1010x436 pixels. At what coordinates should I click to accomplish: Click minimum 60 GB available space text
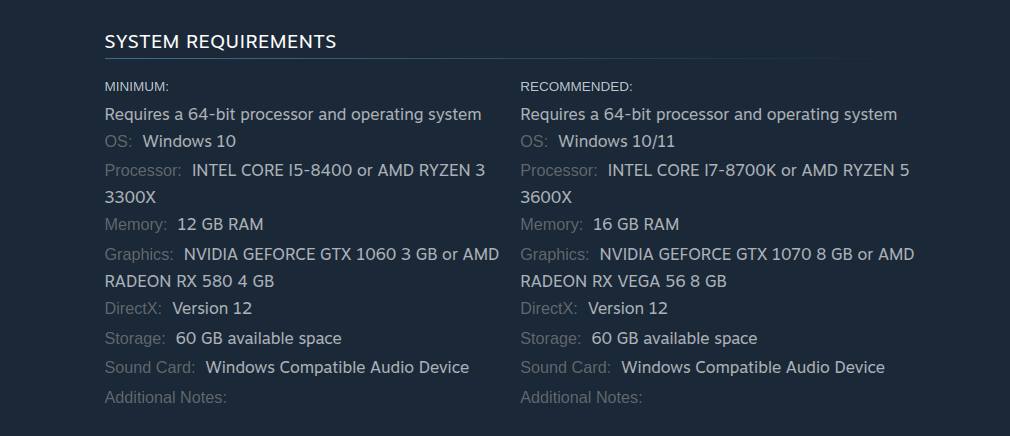[258, 338]
